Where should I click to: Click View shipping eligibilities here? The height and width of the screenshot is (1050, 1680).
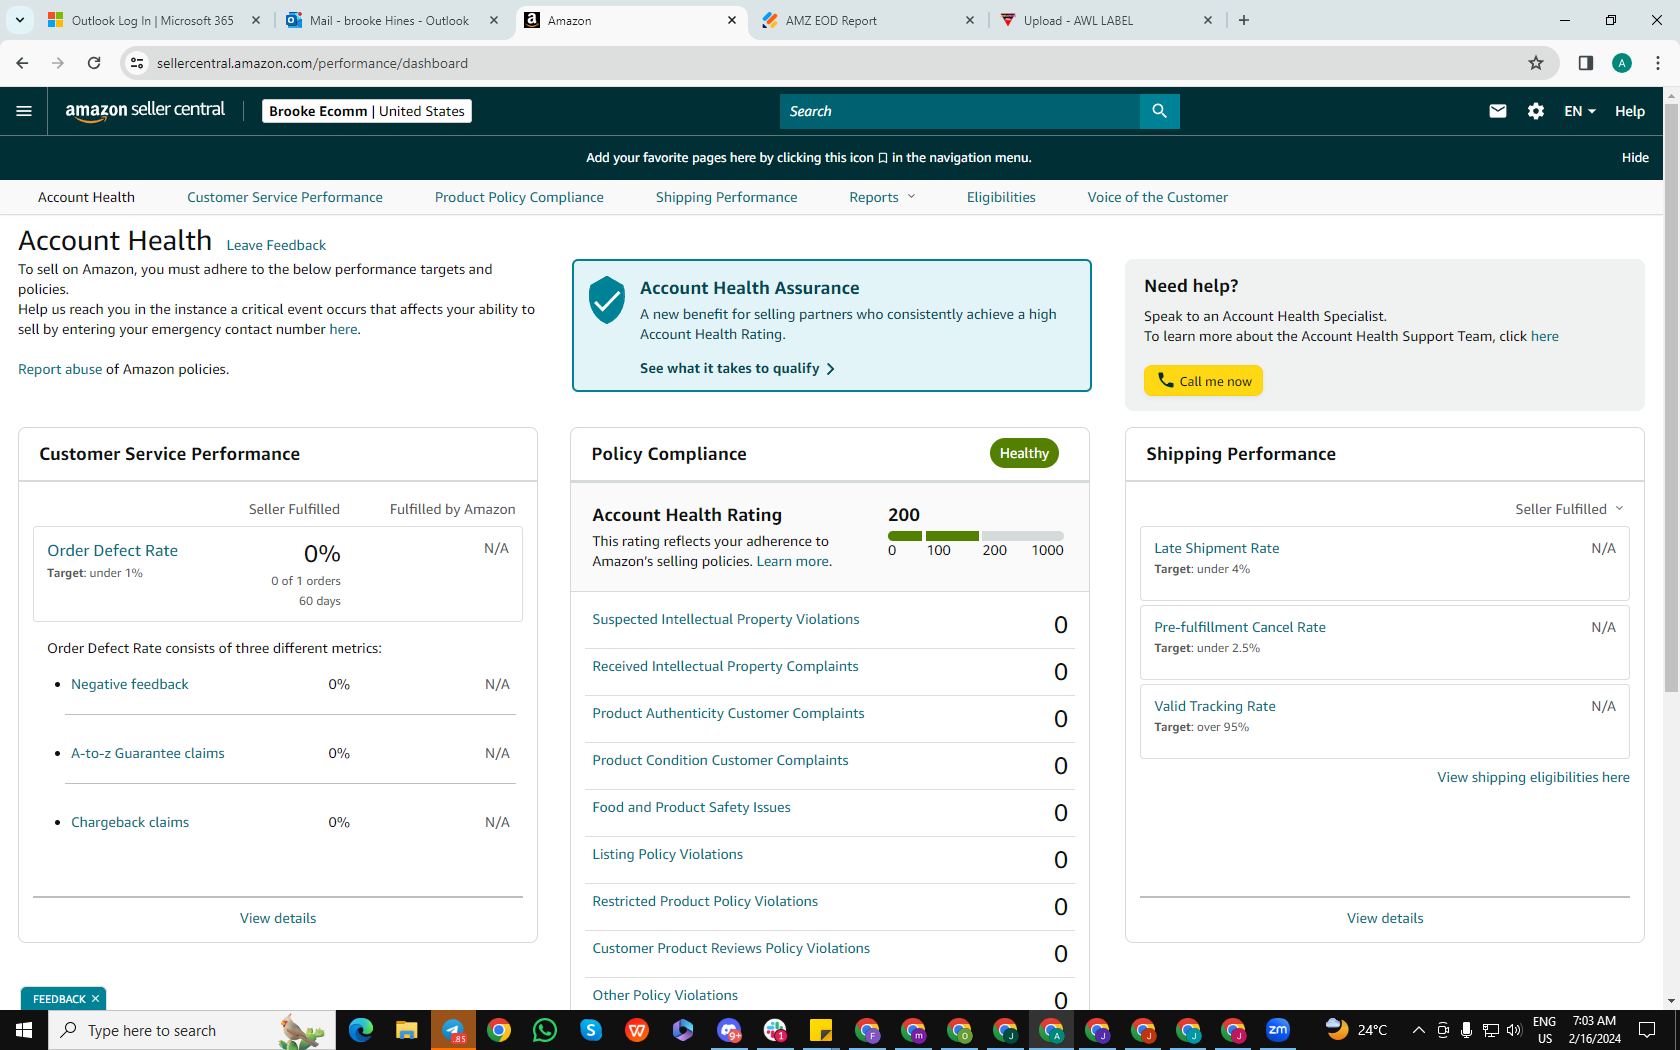pos(1534,777)
